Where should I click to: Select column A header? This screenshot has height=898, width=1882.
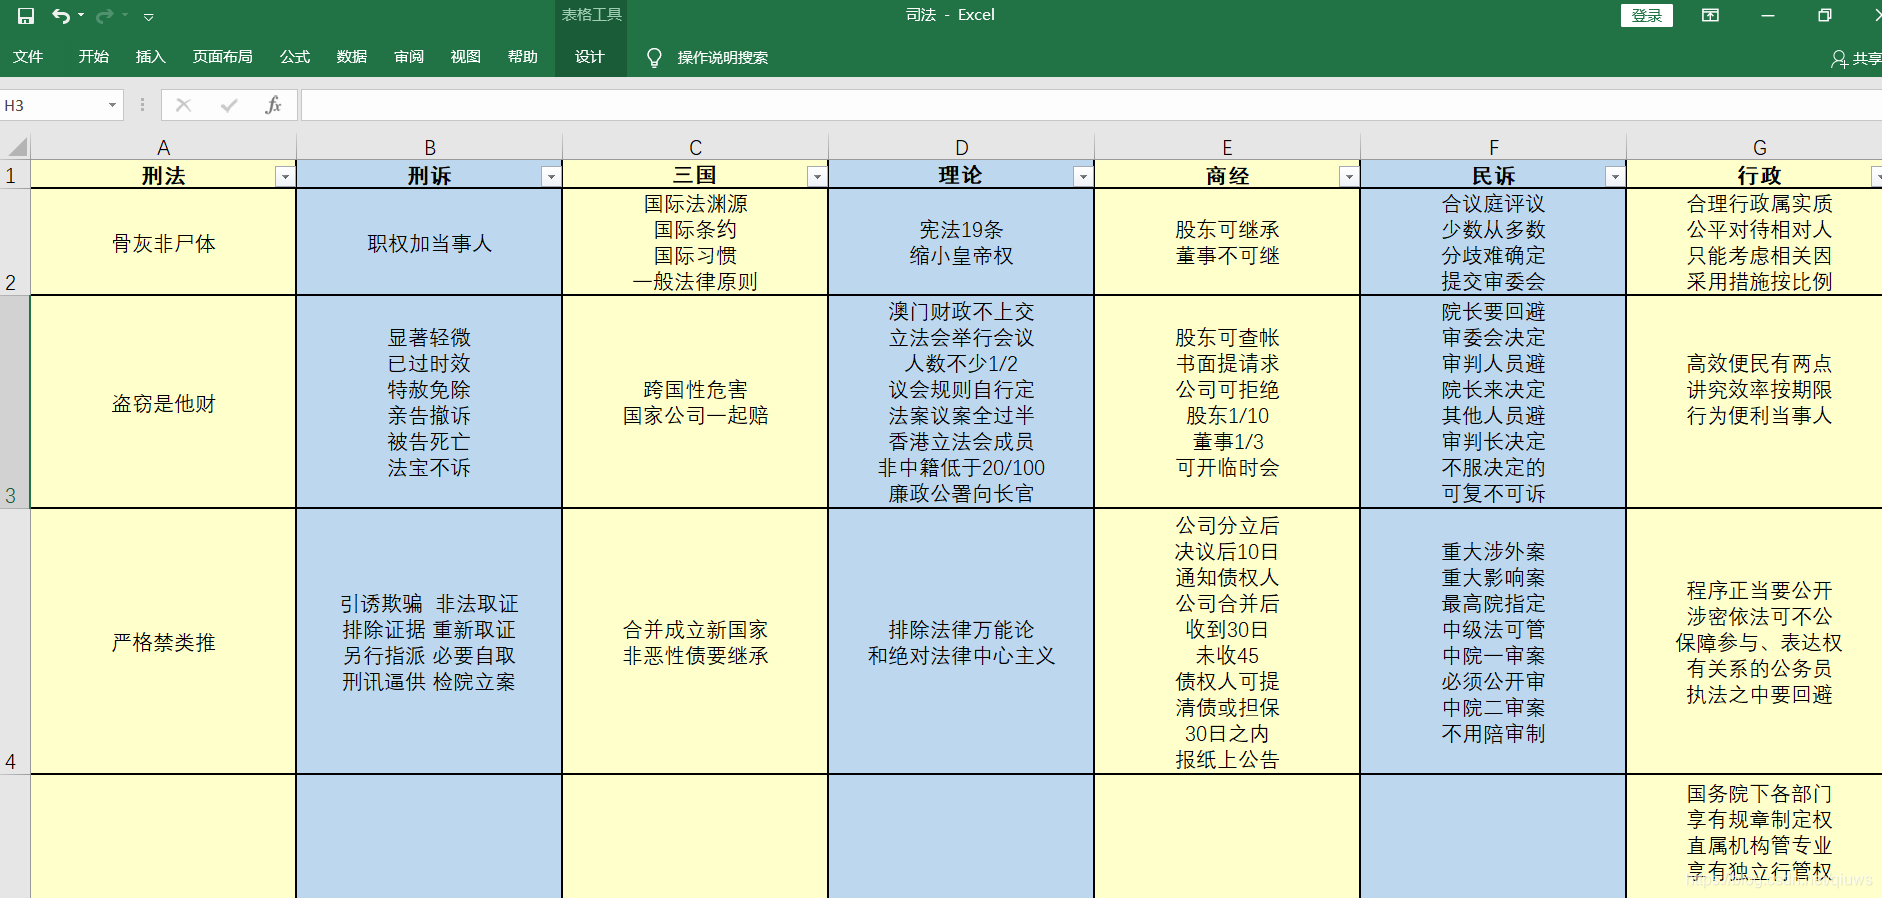click(164, 147)
